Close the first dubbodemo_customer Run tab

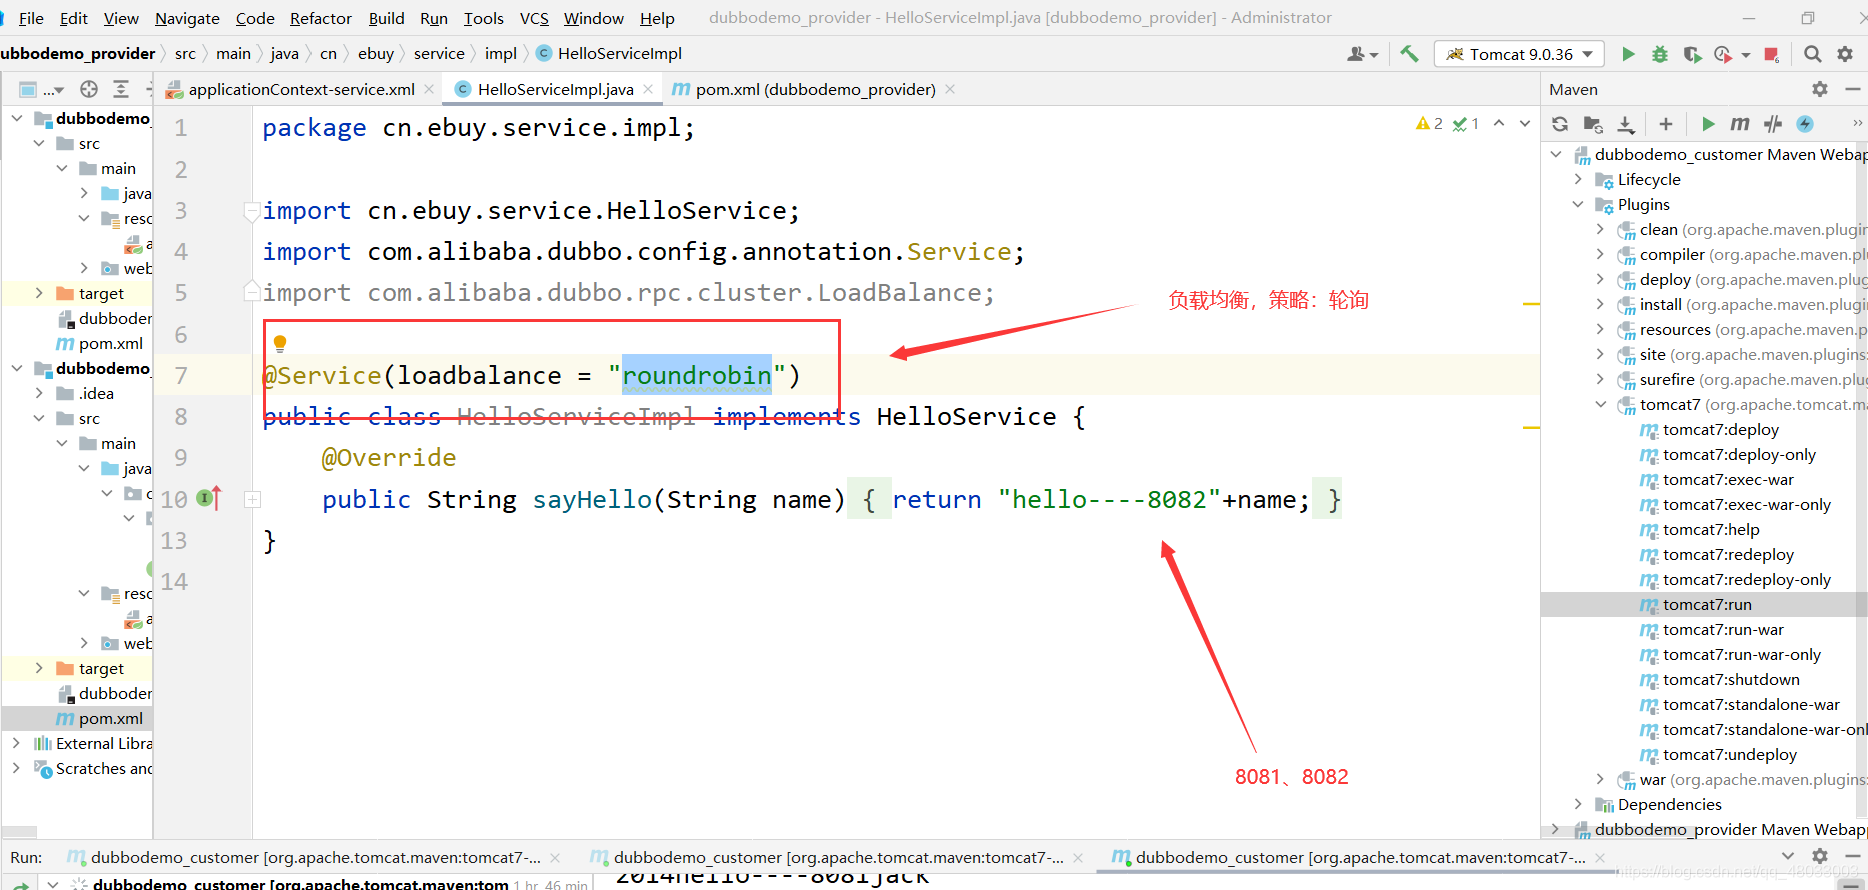(x=555, y=858)
